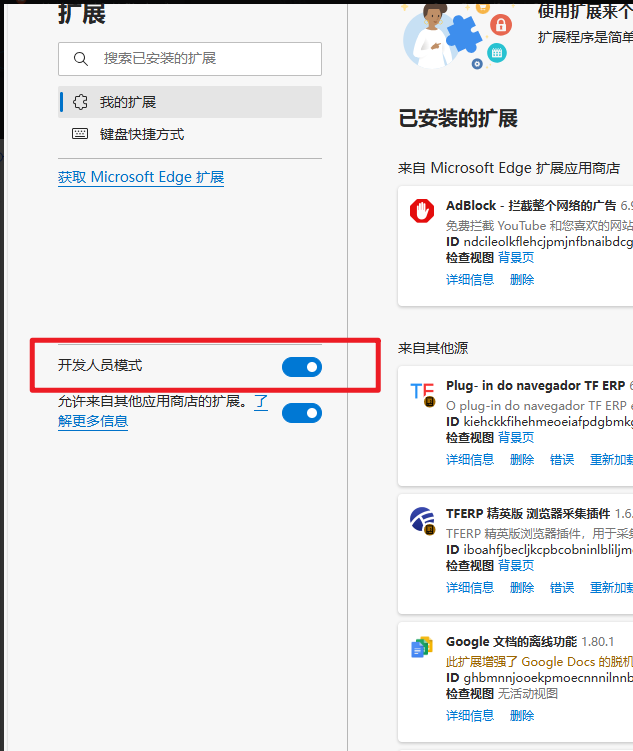Click 删除 for AdBlock
Screen dimensions: 633x751
point(522,280)
